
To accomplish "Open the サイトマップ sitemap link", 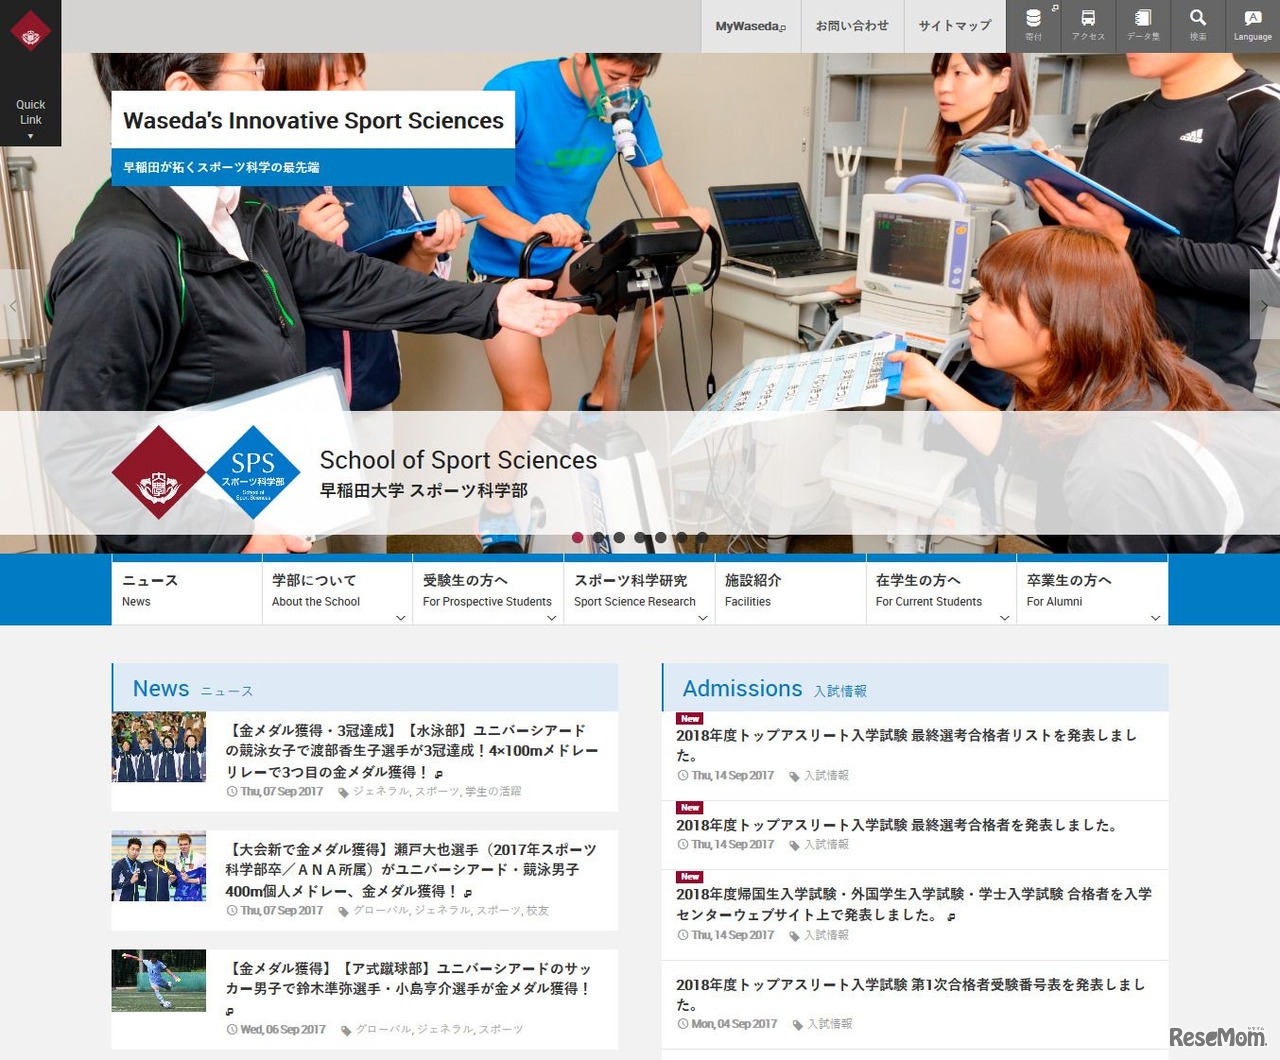I will 954,26.
